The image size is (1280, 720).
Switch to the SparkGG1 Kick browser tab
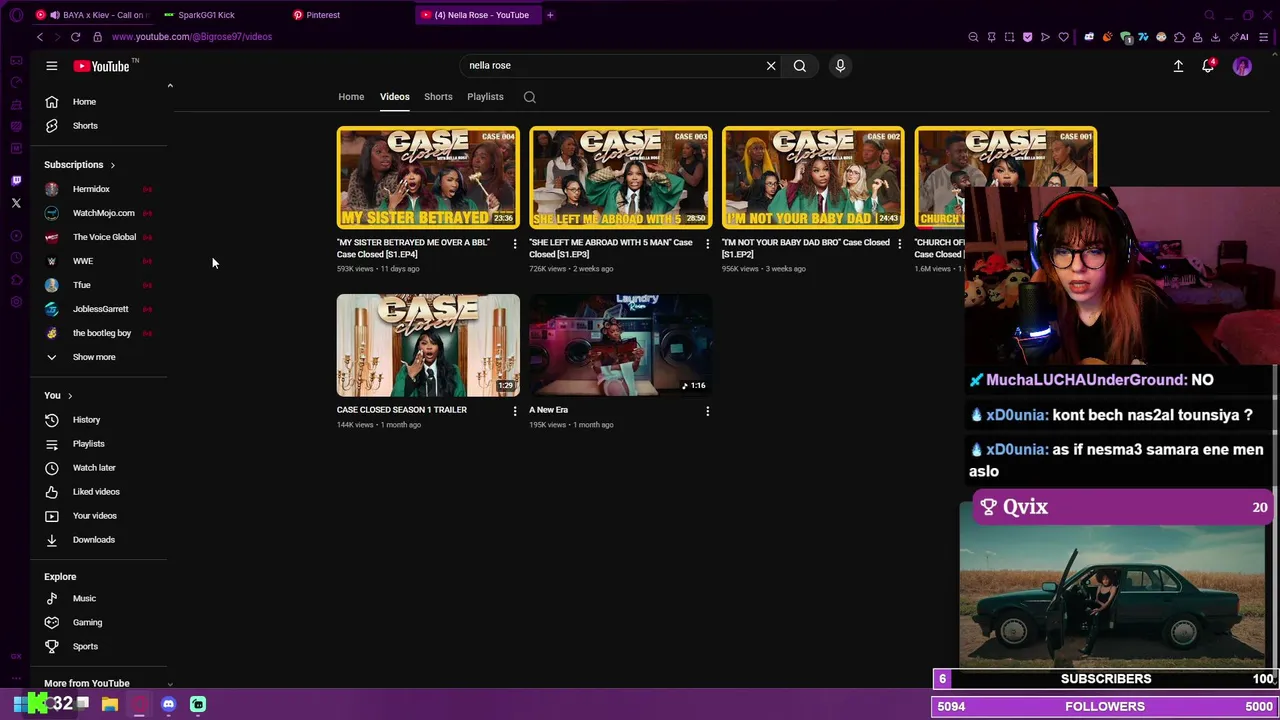207,15
